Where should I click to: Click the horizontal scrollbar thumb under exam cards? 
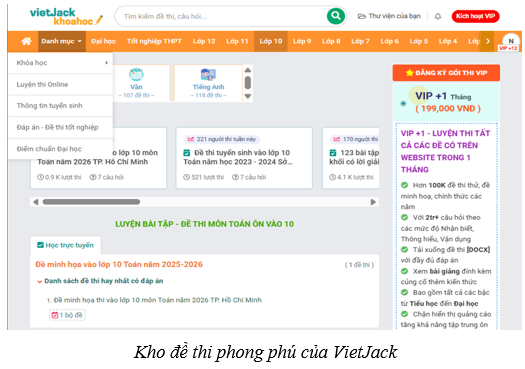coord(91,202)
